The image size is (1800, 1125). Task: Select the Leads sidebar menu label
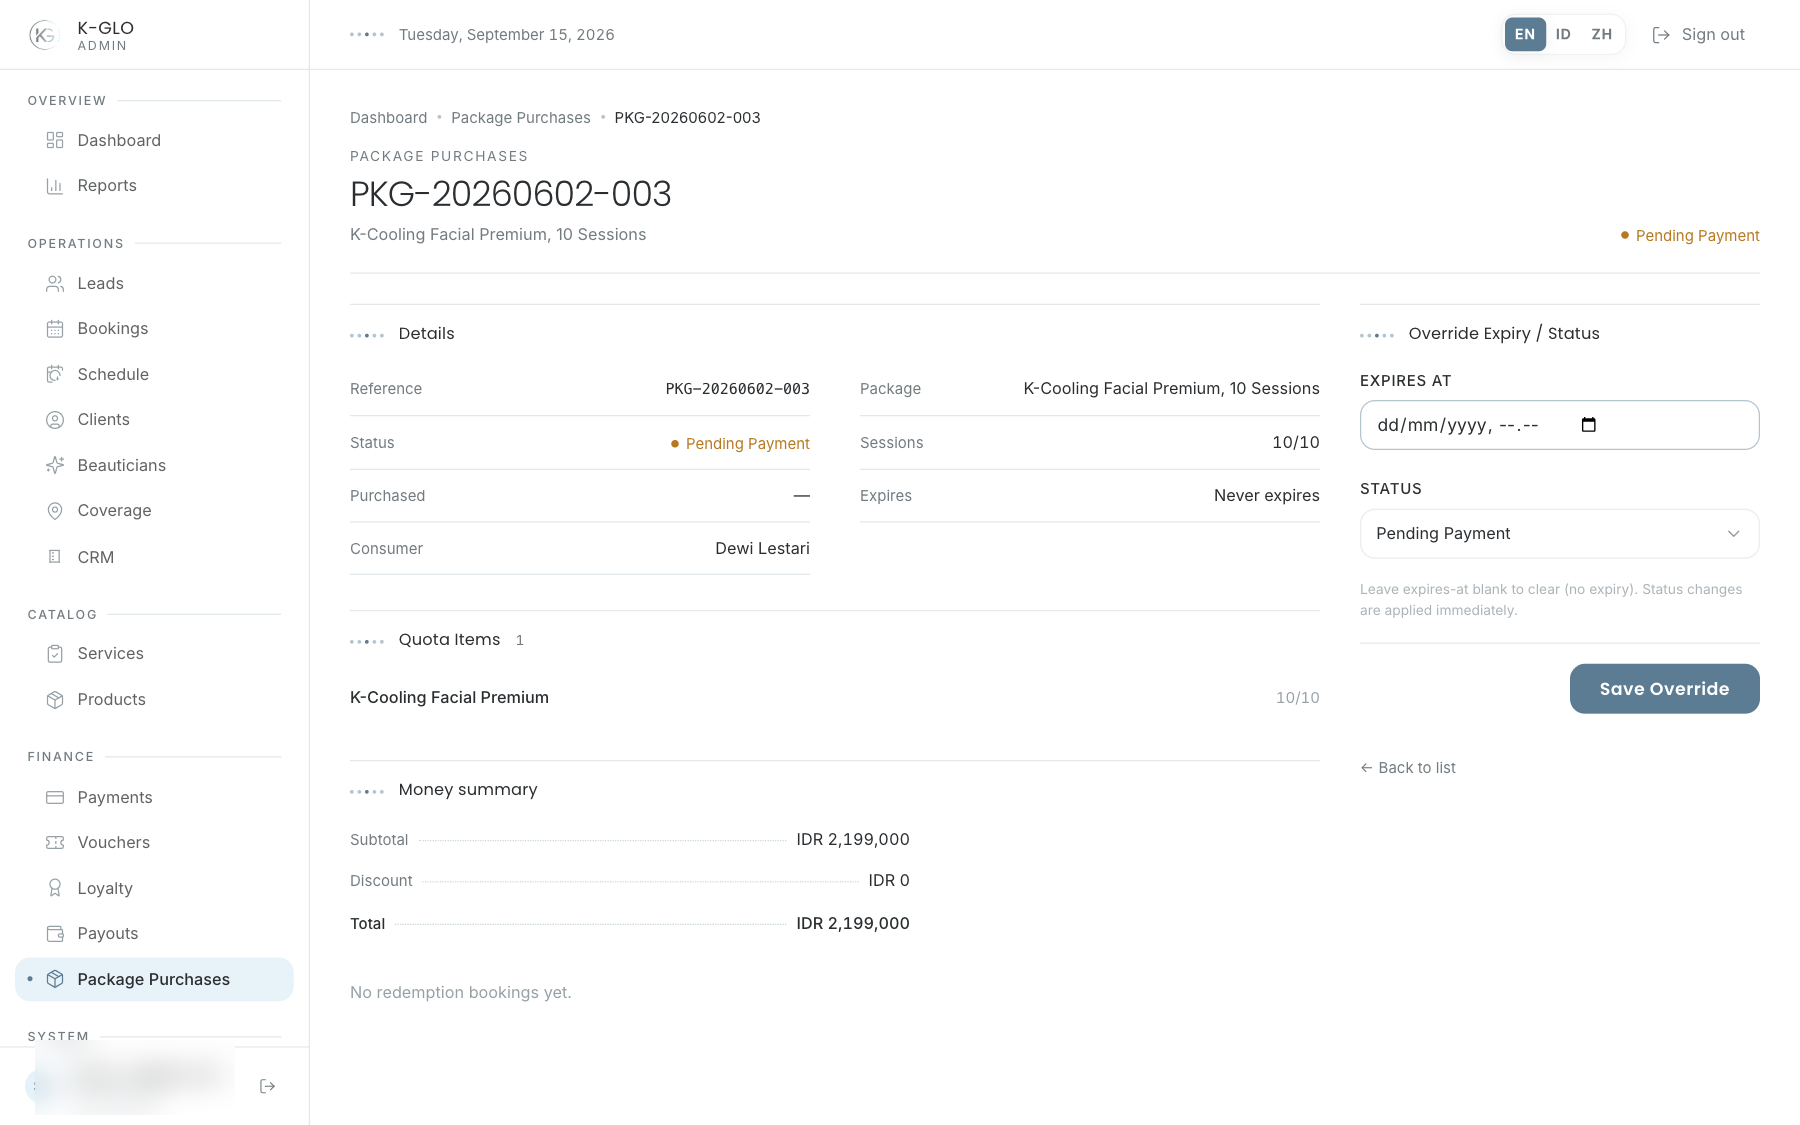101,284
